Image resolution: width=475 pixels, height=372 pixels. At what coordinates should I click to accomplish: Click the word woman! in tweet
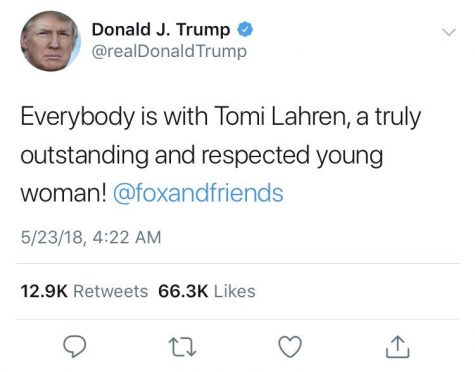click(x=64, y=193)
